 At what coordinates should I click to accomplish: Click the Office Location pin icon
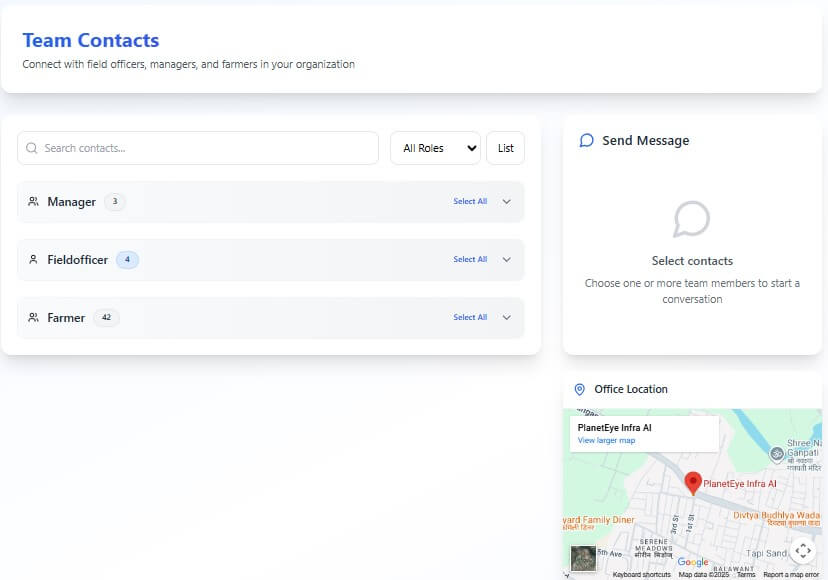point(580,389)
